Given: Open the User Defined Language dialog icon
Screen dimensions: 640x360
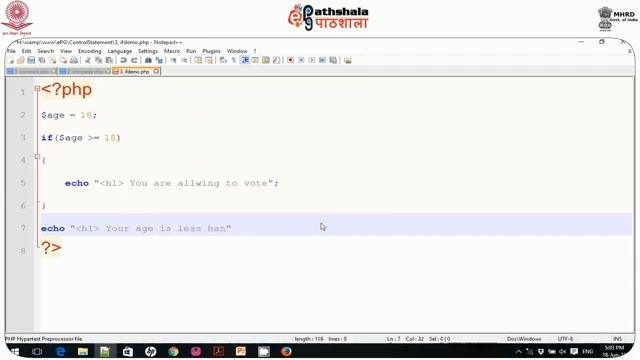Looking at the screenshot, I should click(255, 60).
